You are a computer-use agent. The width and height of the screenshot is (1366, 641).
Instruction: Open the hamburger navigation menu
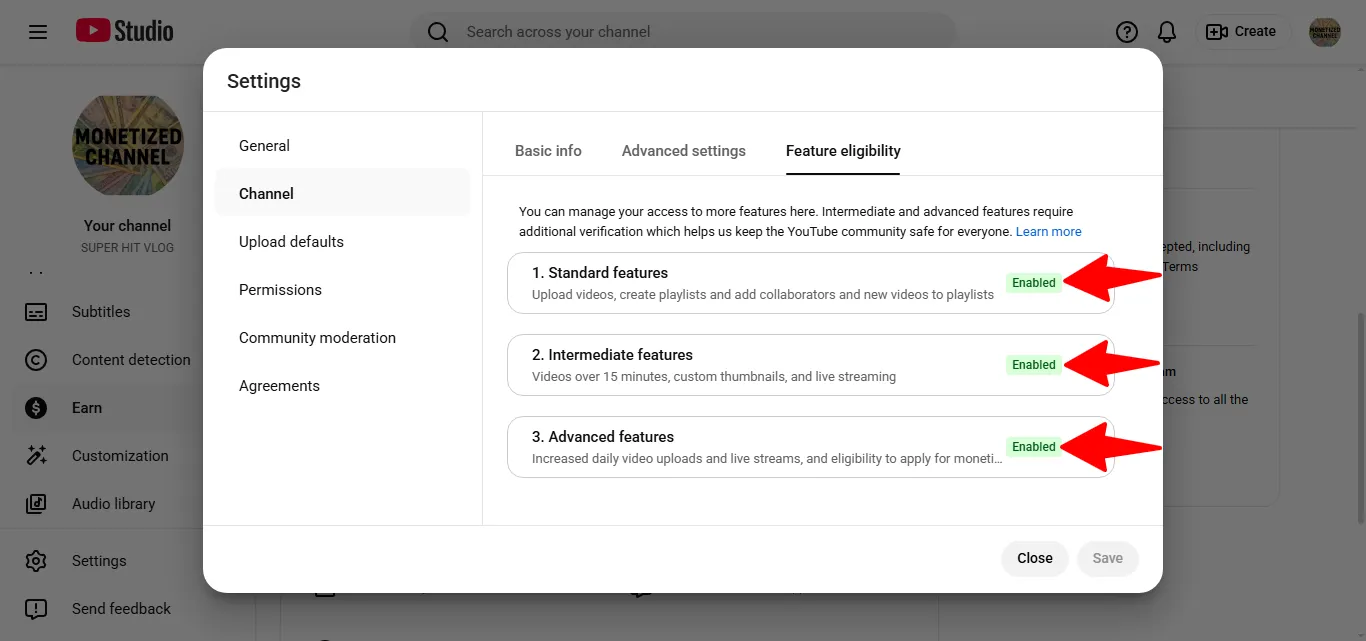click(x=38, y=32)
